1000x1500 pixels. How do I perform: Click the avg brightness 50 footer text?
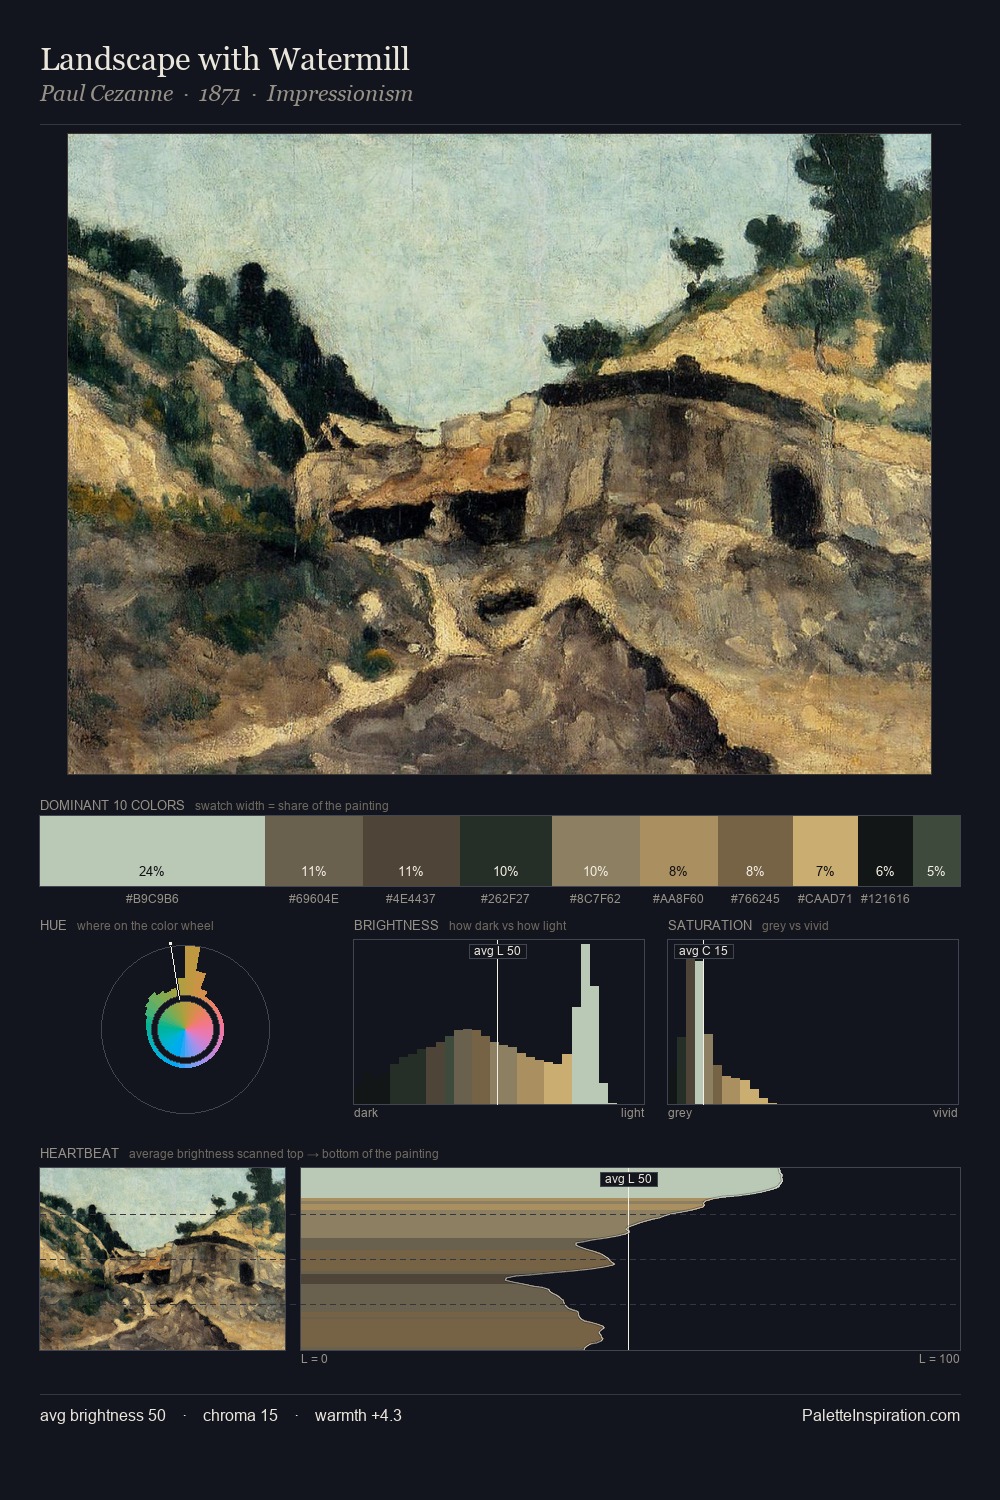pyautogui.click(x=103, y=1415)
